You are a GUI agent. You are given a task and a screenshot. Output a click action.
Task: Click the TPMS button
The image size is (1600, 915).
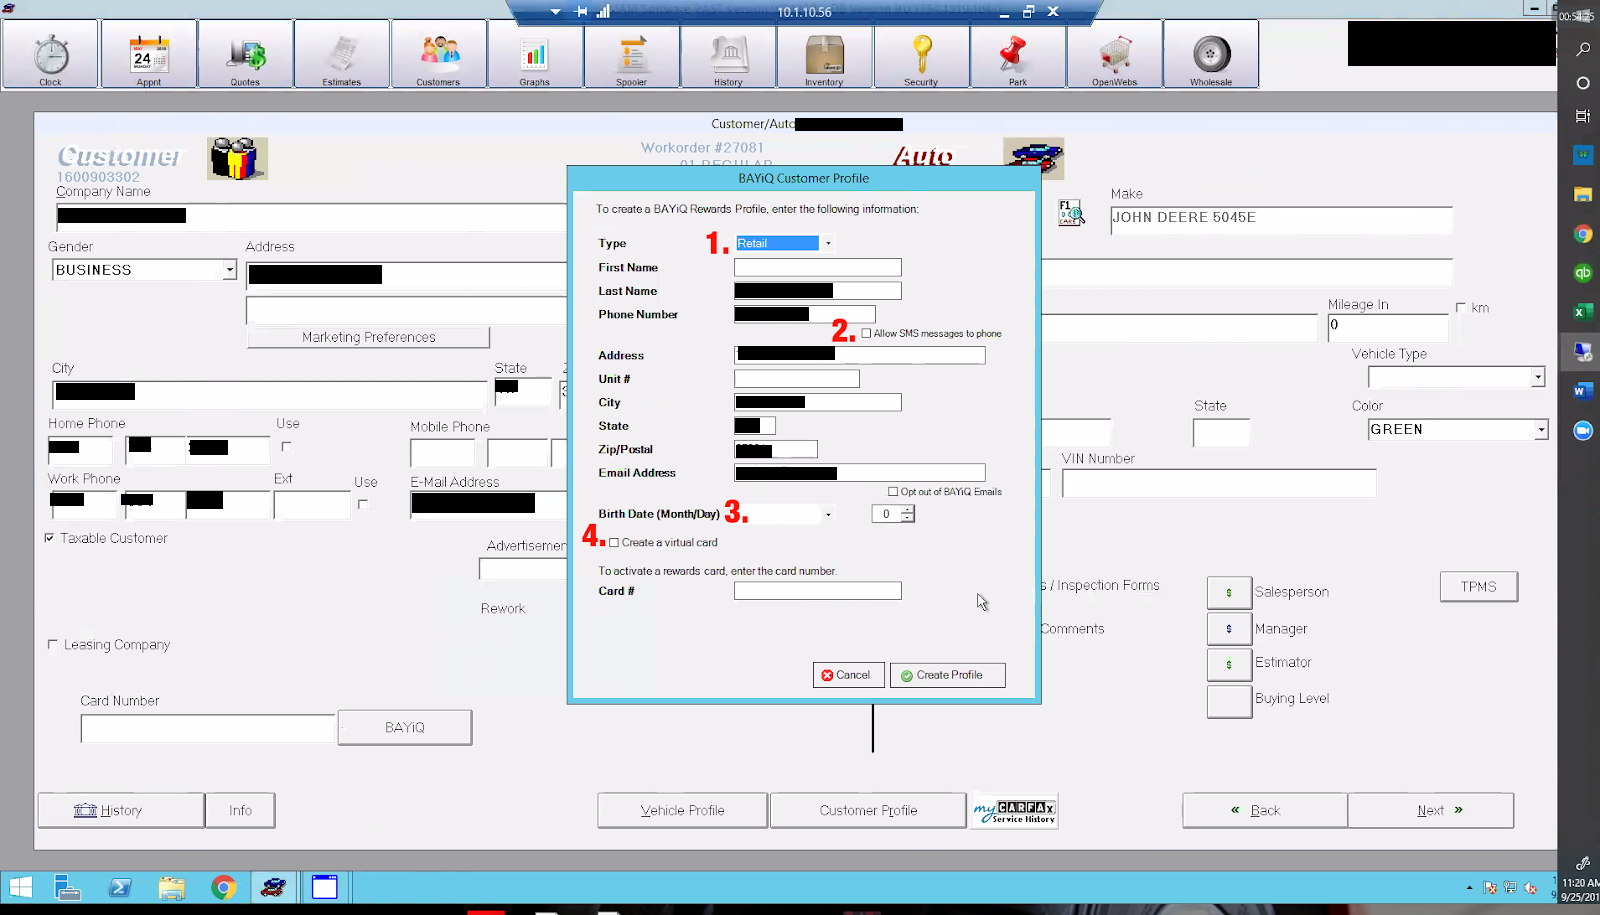point(1478,587)
